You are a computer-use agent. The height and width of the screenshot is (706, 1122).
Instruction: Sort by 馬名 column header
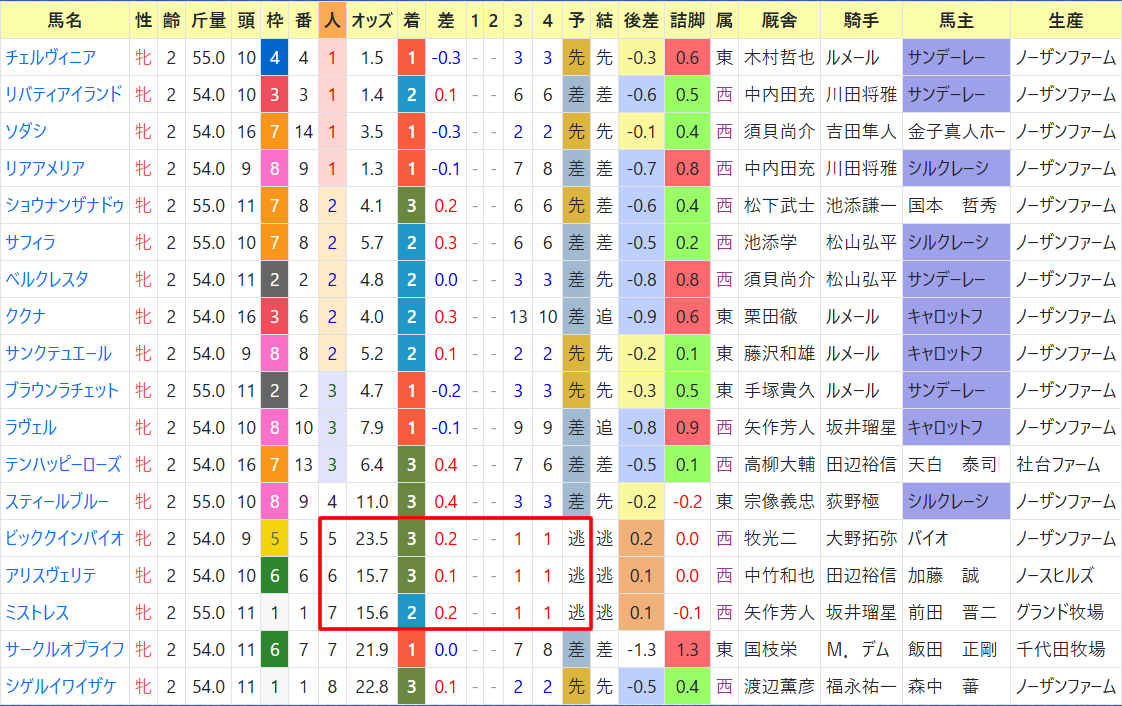(65, 20)
